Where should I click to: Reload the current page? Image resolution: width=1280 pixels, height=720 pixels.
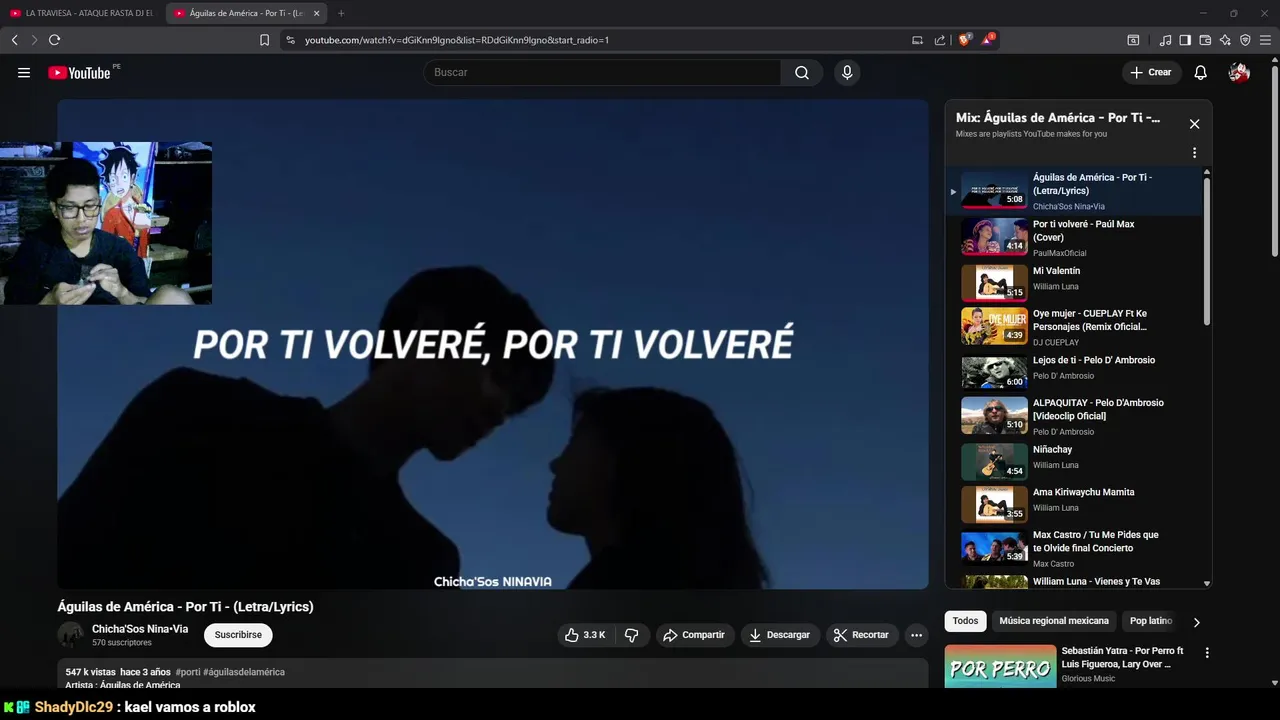[54, 40]
